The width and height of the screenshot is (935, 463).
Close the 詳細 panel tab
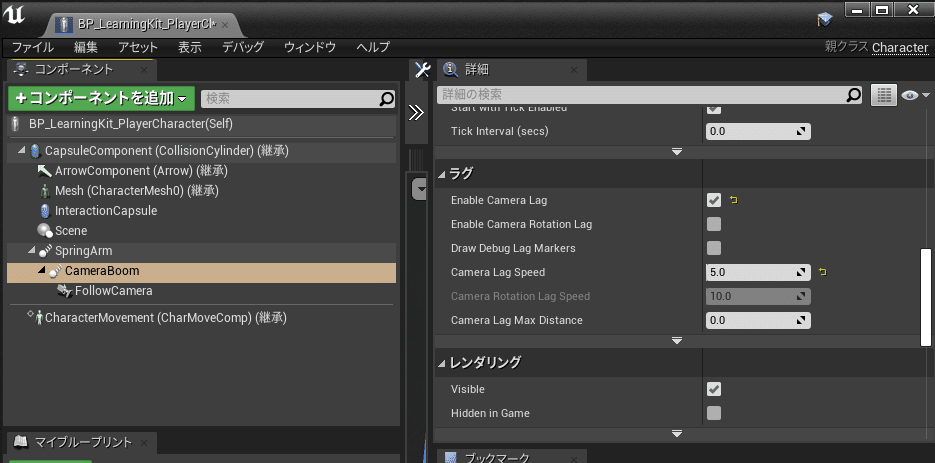(573, 70)
